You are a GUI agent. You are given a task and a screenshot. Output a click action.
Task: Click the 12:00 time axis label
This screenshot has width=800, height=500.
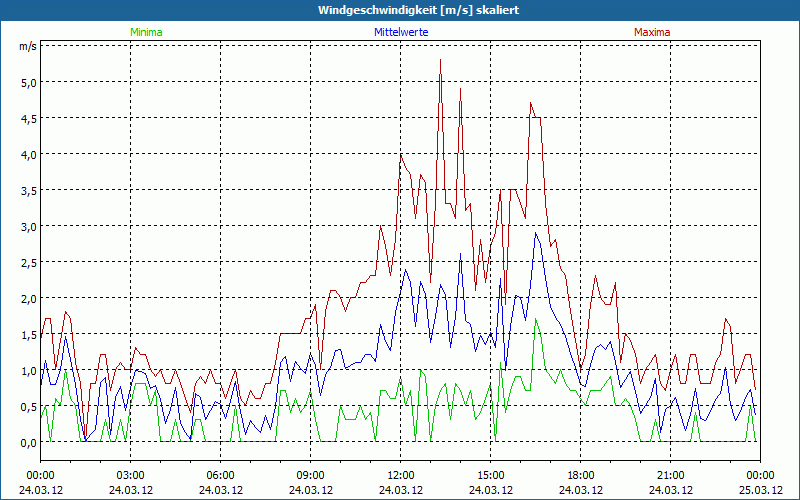(401, 476)
